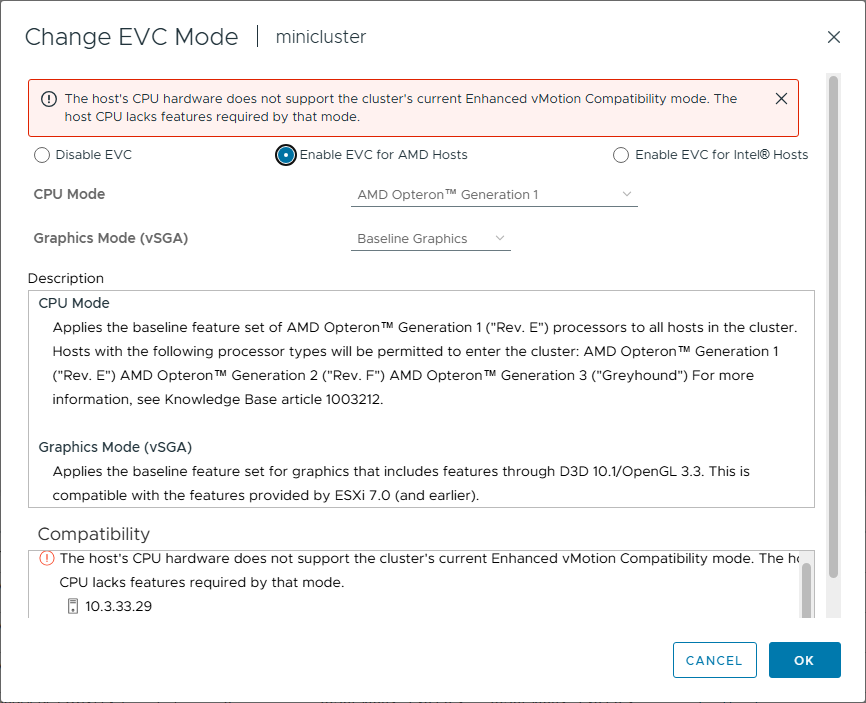
Task: Click the Compatibility section heading
Action: pyautogui.click(x=94, y=533)
